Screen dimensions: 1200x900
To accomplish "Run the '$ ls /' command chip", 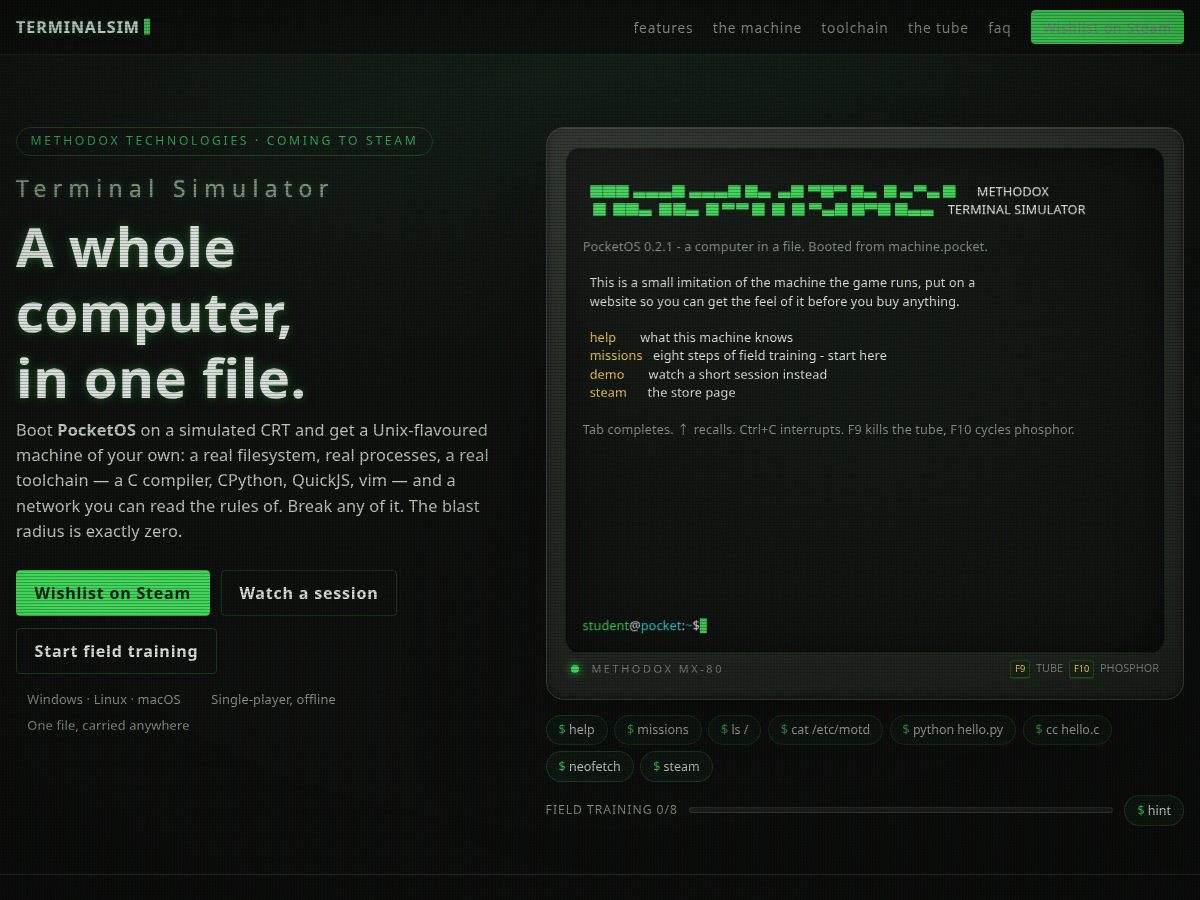I will coord(734,730).
